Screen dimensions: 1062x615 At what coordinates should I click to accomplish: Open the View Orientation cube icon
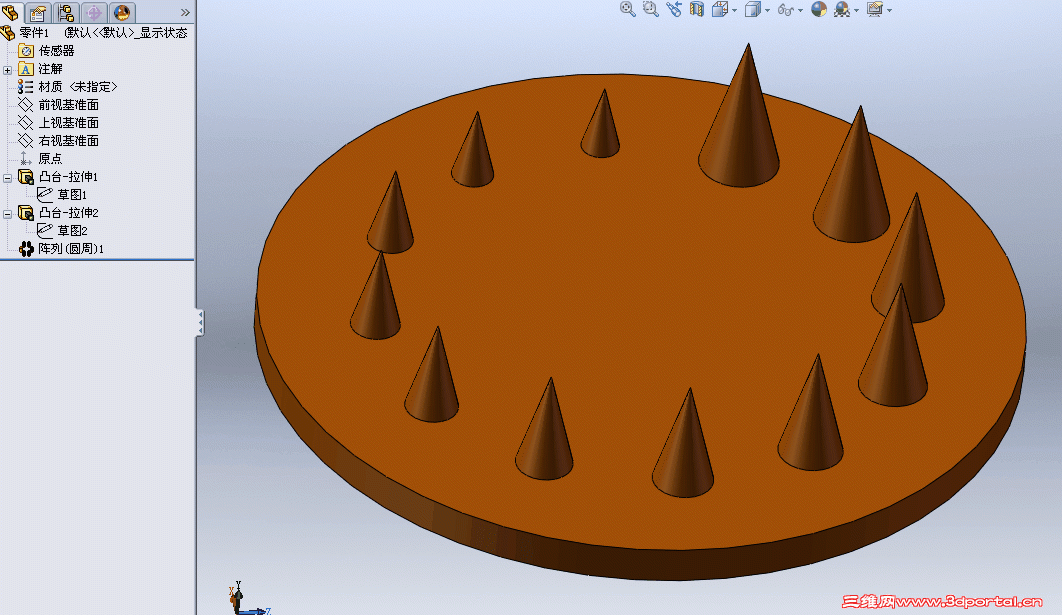pyautogui.click(x=720, y=9)
